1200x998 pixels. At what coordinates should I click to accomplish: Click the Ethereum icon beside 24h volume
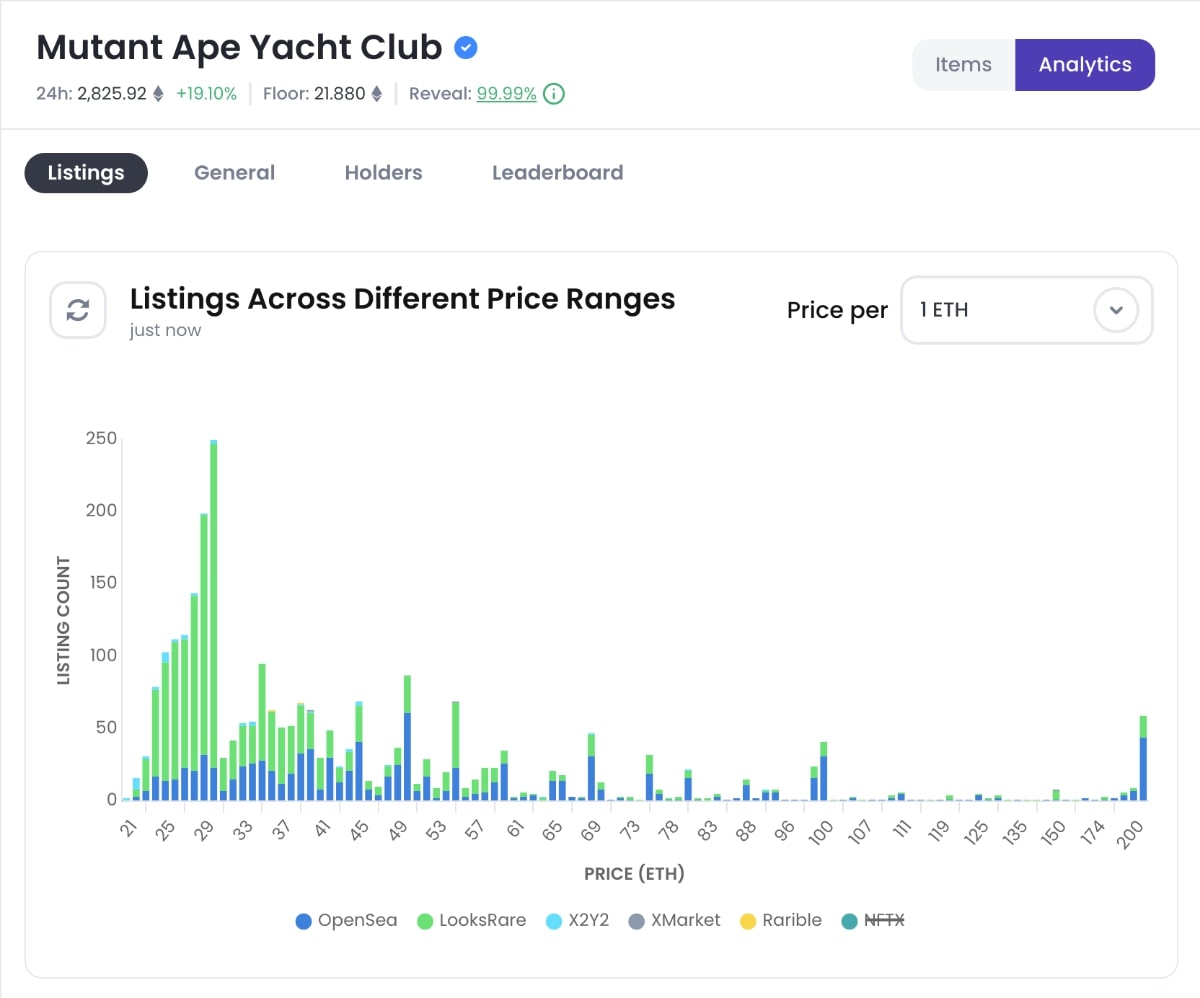pos(158,94)
